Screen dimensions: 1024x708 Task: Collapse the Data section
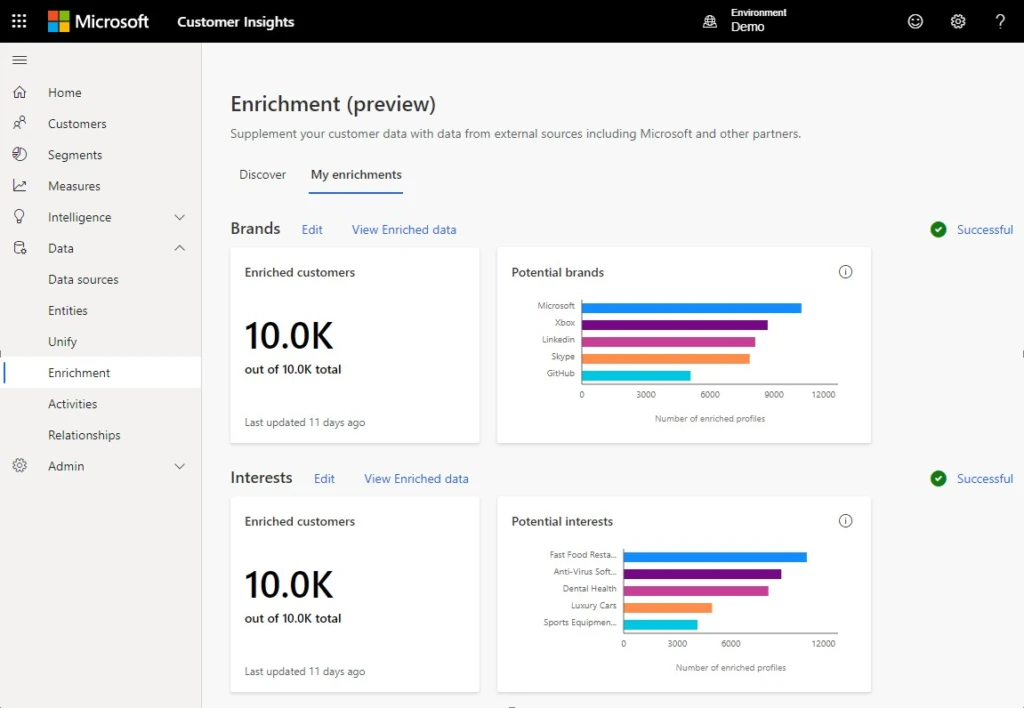179,248
